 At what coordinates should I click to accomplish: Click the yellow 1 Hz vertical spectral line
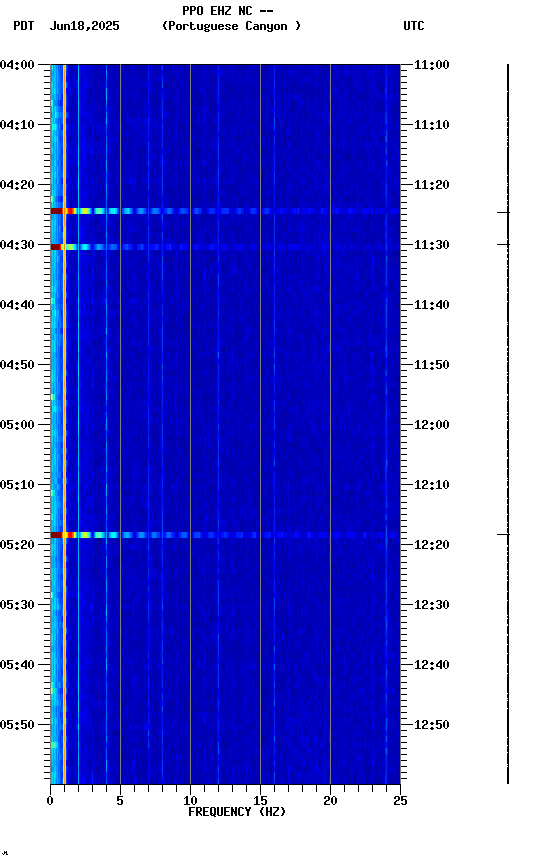pyautogui.click(x=64, y=424)
